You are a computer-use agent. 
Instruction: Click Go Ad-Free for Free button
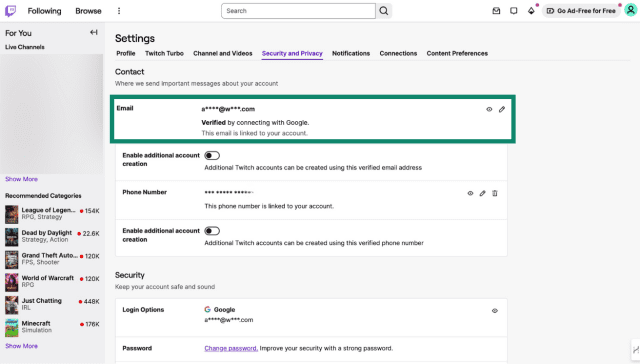[x=581, y=11]
